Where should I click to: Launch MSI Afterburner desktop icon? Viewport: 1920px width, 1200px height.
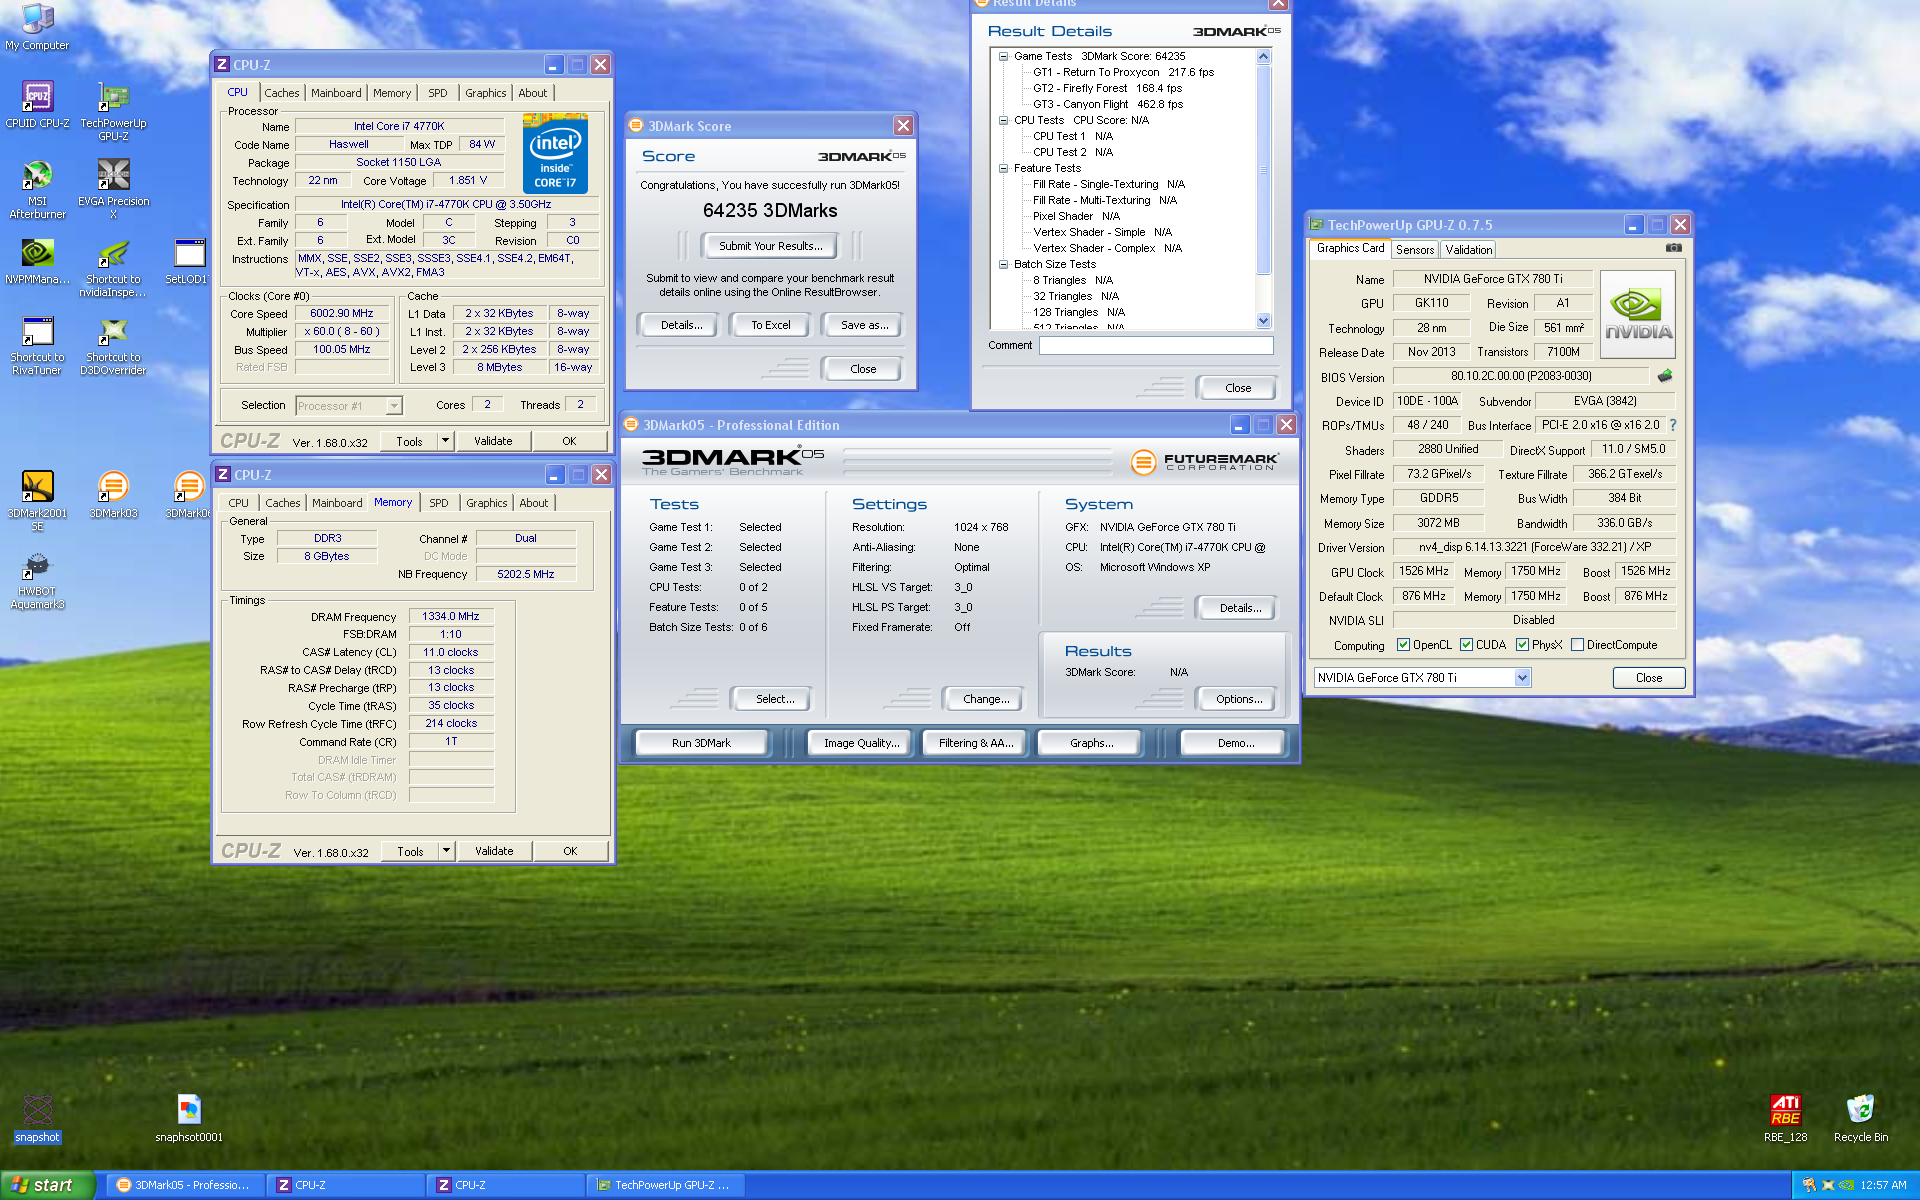click(x=37, y=188)
